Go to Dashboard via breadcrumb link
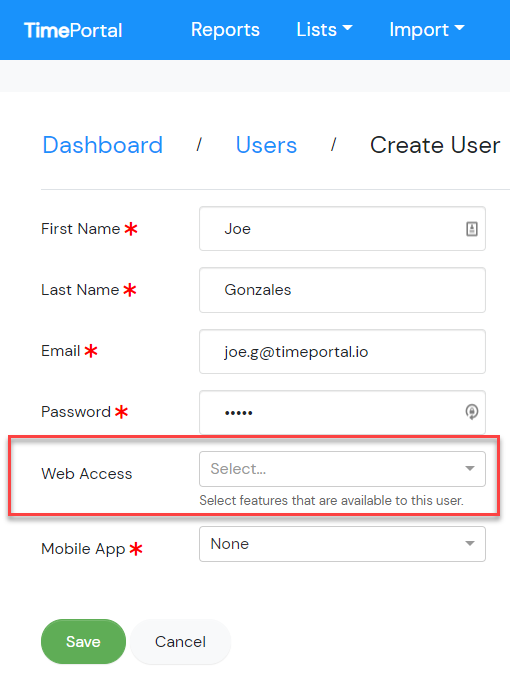 [103, 145]
